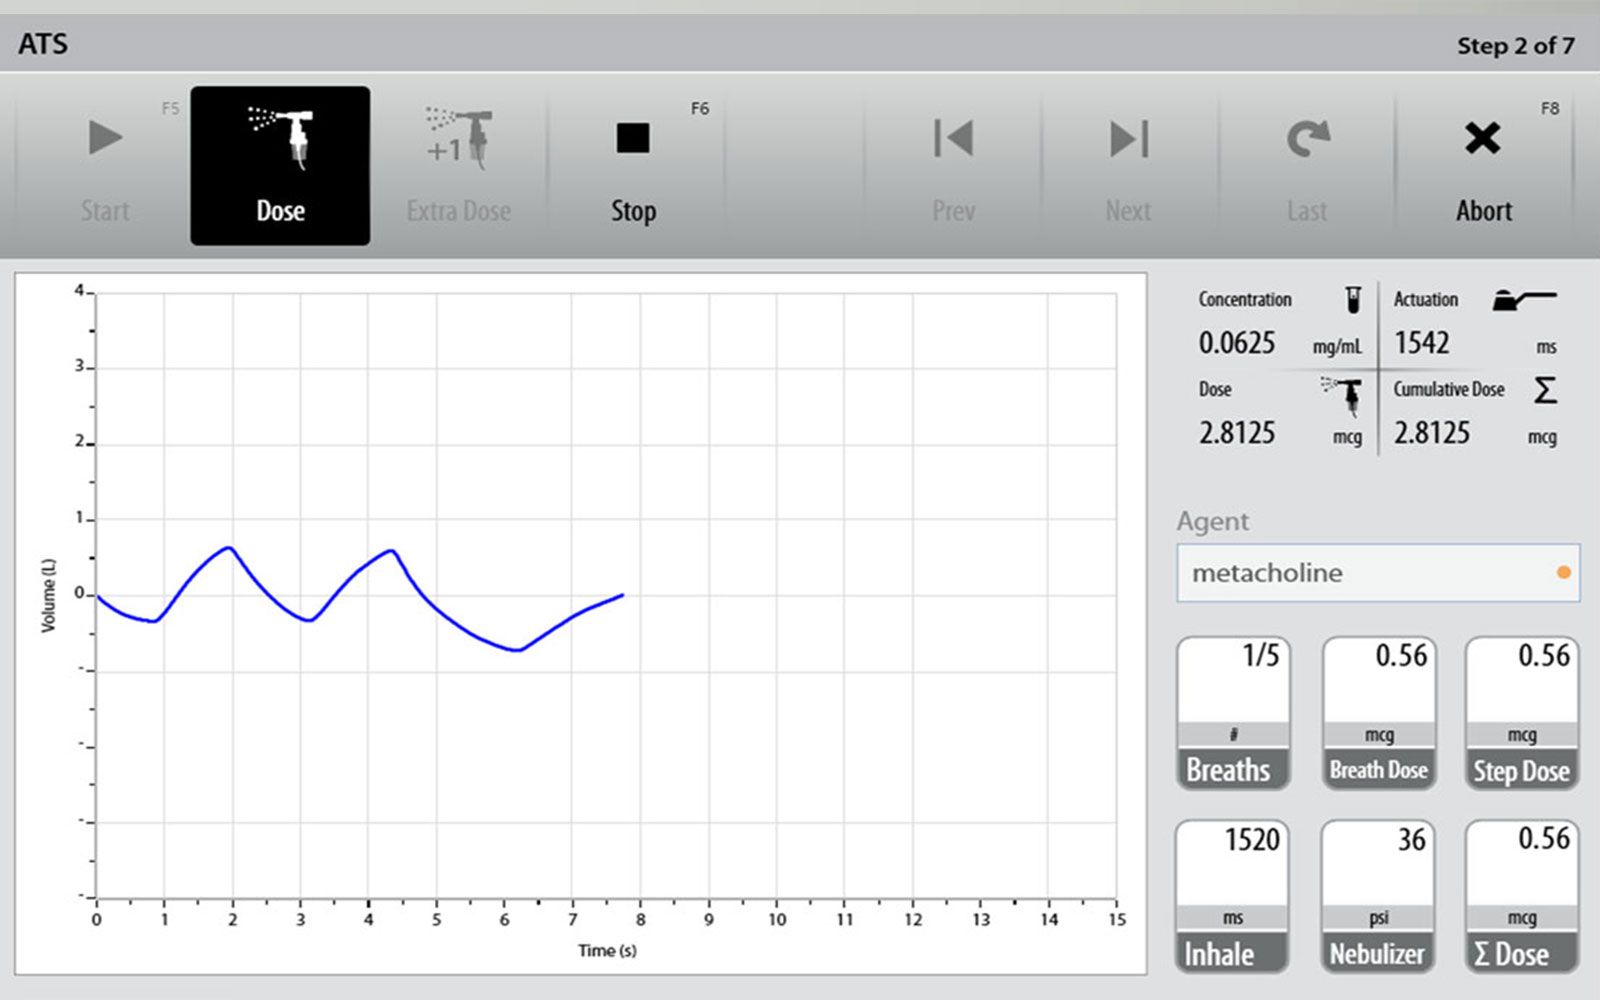Click the Σ Dose tile
Image resolution: width=1600 pixels, height=1000 pixels.
[x=1521, y=896]
